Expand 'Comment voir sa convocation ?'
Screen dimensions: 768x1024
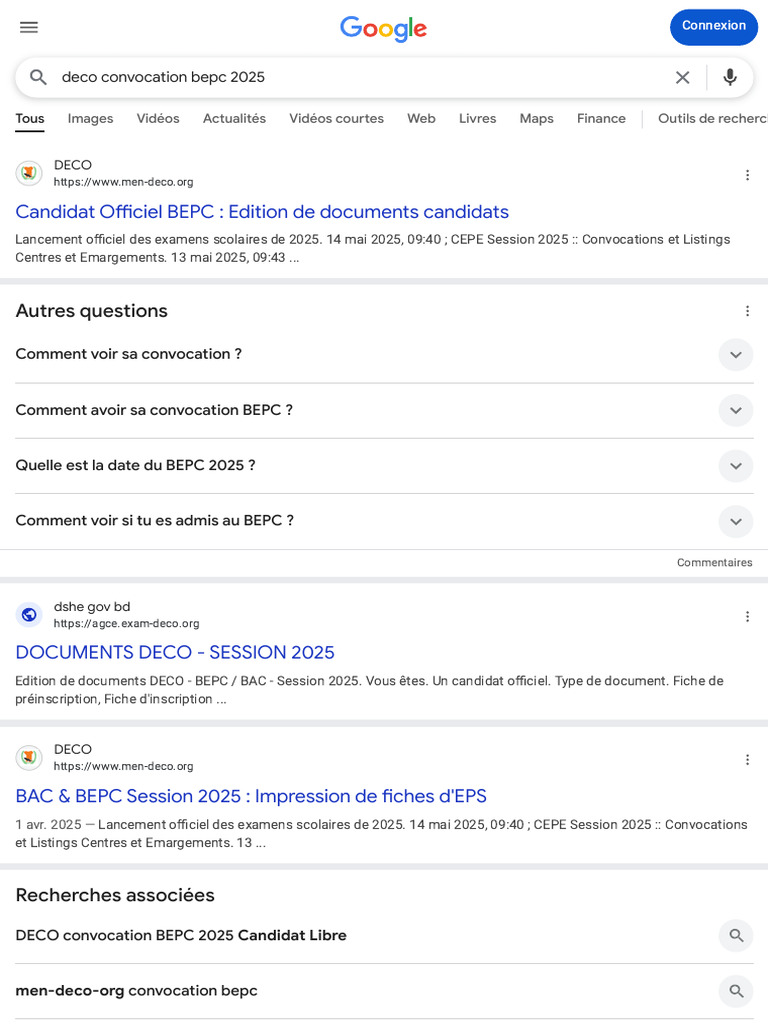[735, 355]
